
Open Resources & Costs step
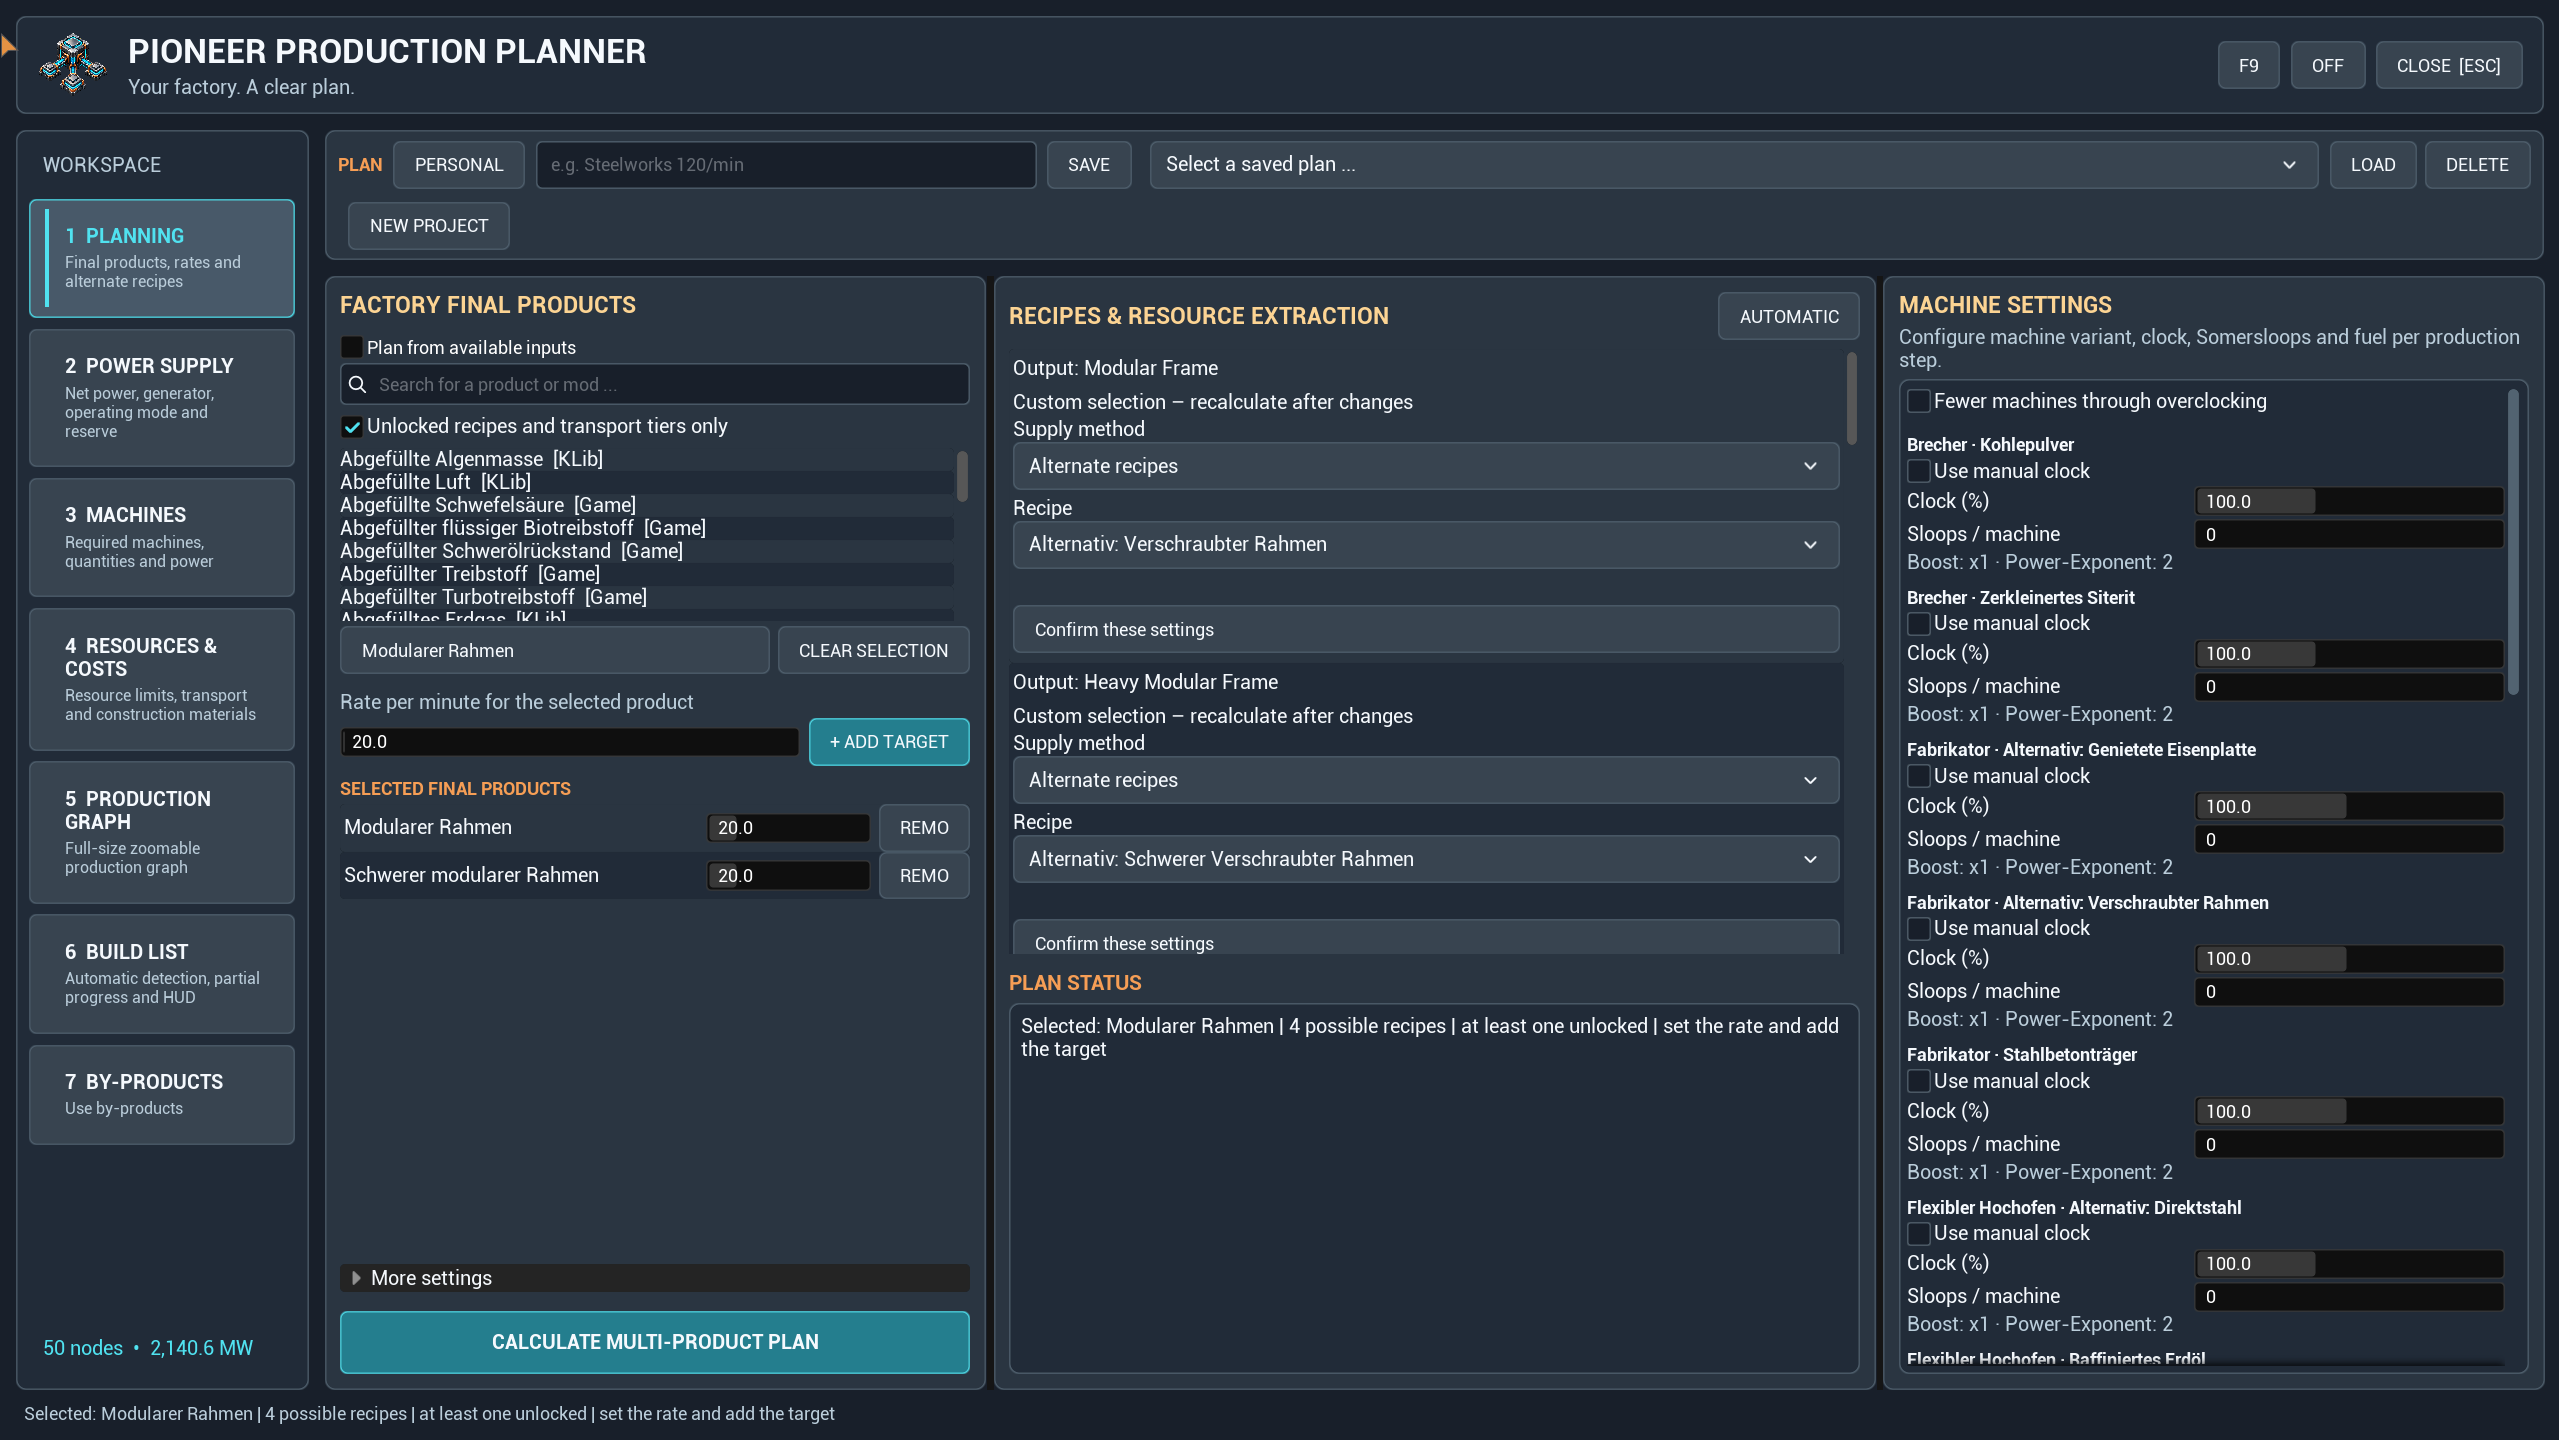click(x=162, y=679)
